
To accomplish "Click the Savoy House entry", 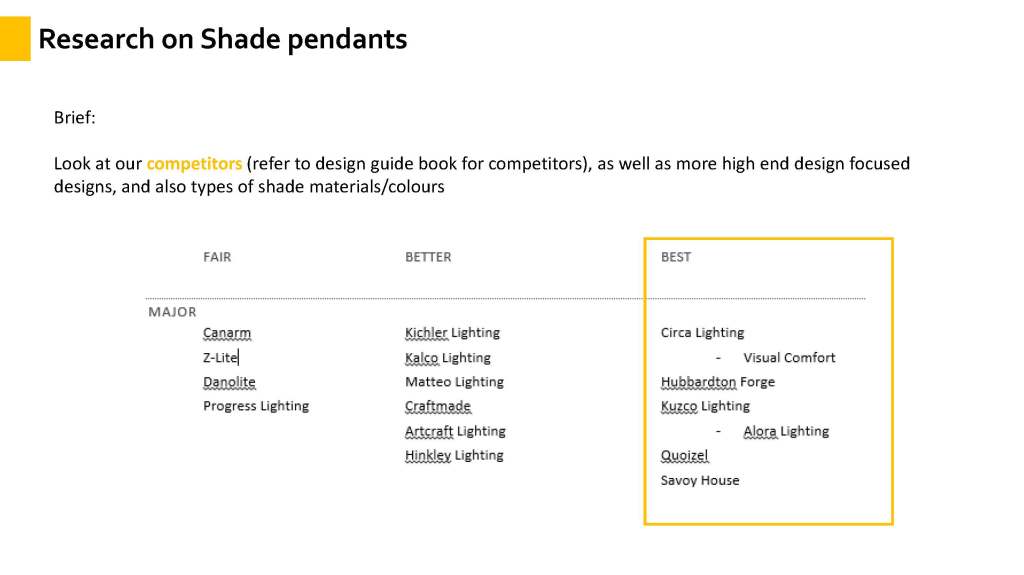I will click(700, 480).
